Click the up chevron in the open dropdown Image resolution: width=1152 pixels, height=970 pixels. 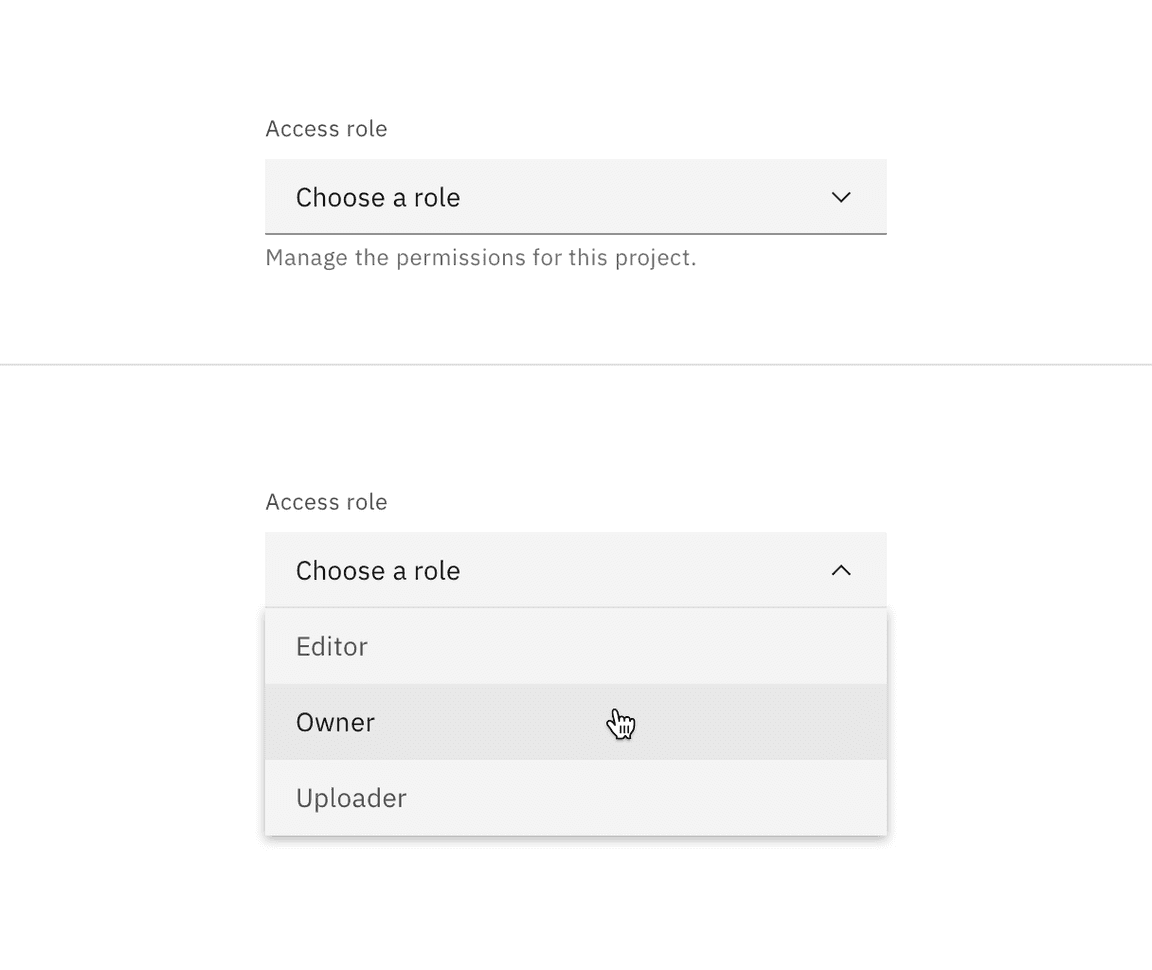(841, 570)
